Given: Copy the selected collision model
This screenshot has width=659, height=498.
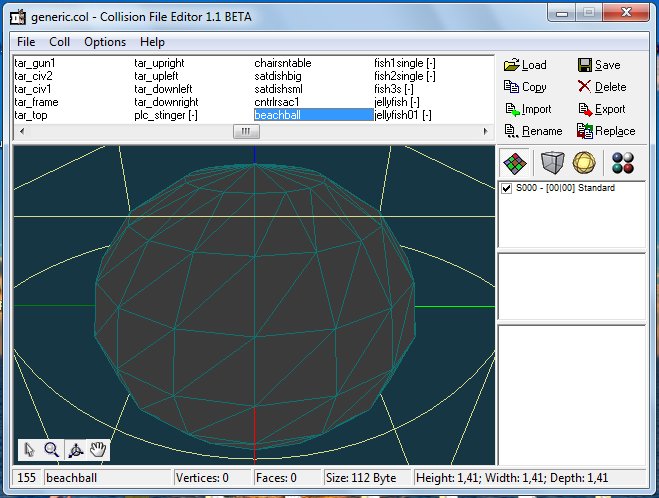Looking at the screenshot, I should coord(525,87).
